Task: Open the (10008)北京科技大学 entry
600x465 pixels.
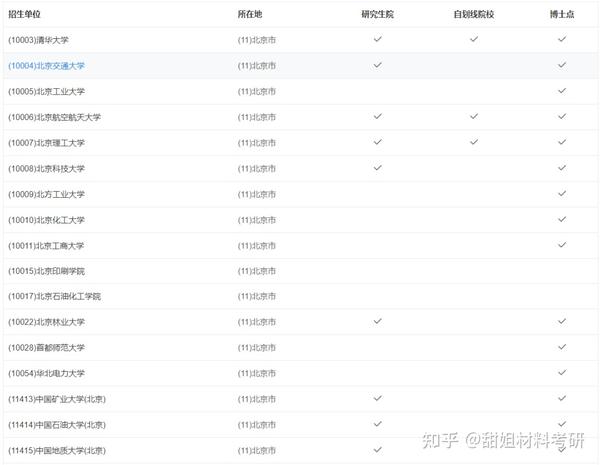Action: pos(46,169)
